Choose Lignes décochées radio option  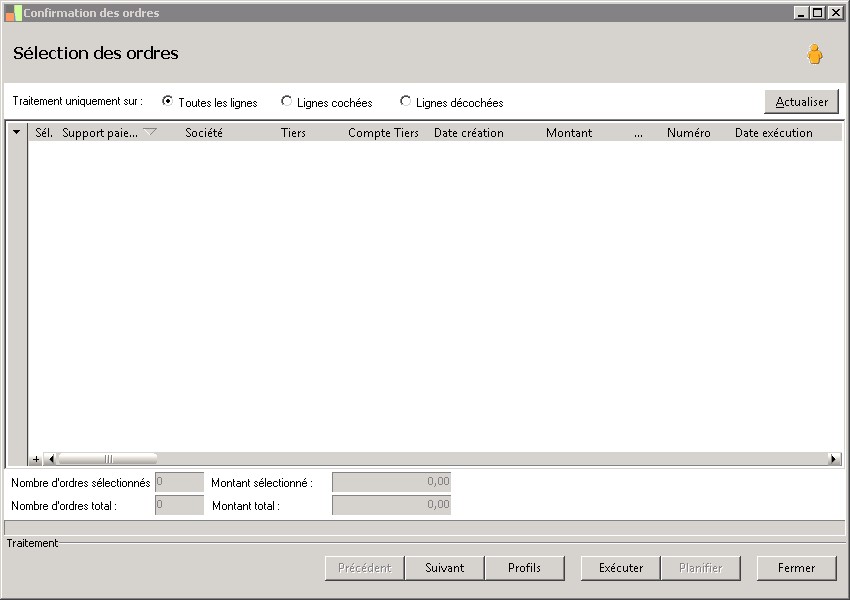coord(405,101)
